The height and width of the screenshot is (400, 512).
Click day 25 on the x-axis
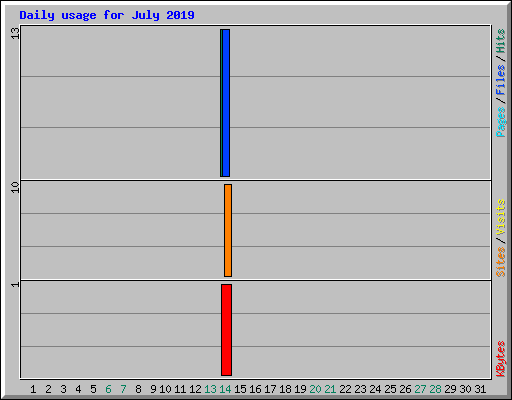click(x=390, y=389)
